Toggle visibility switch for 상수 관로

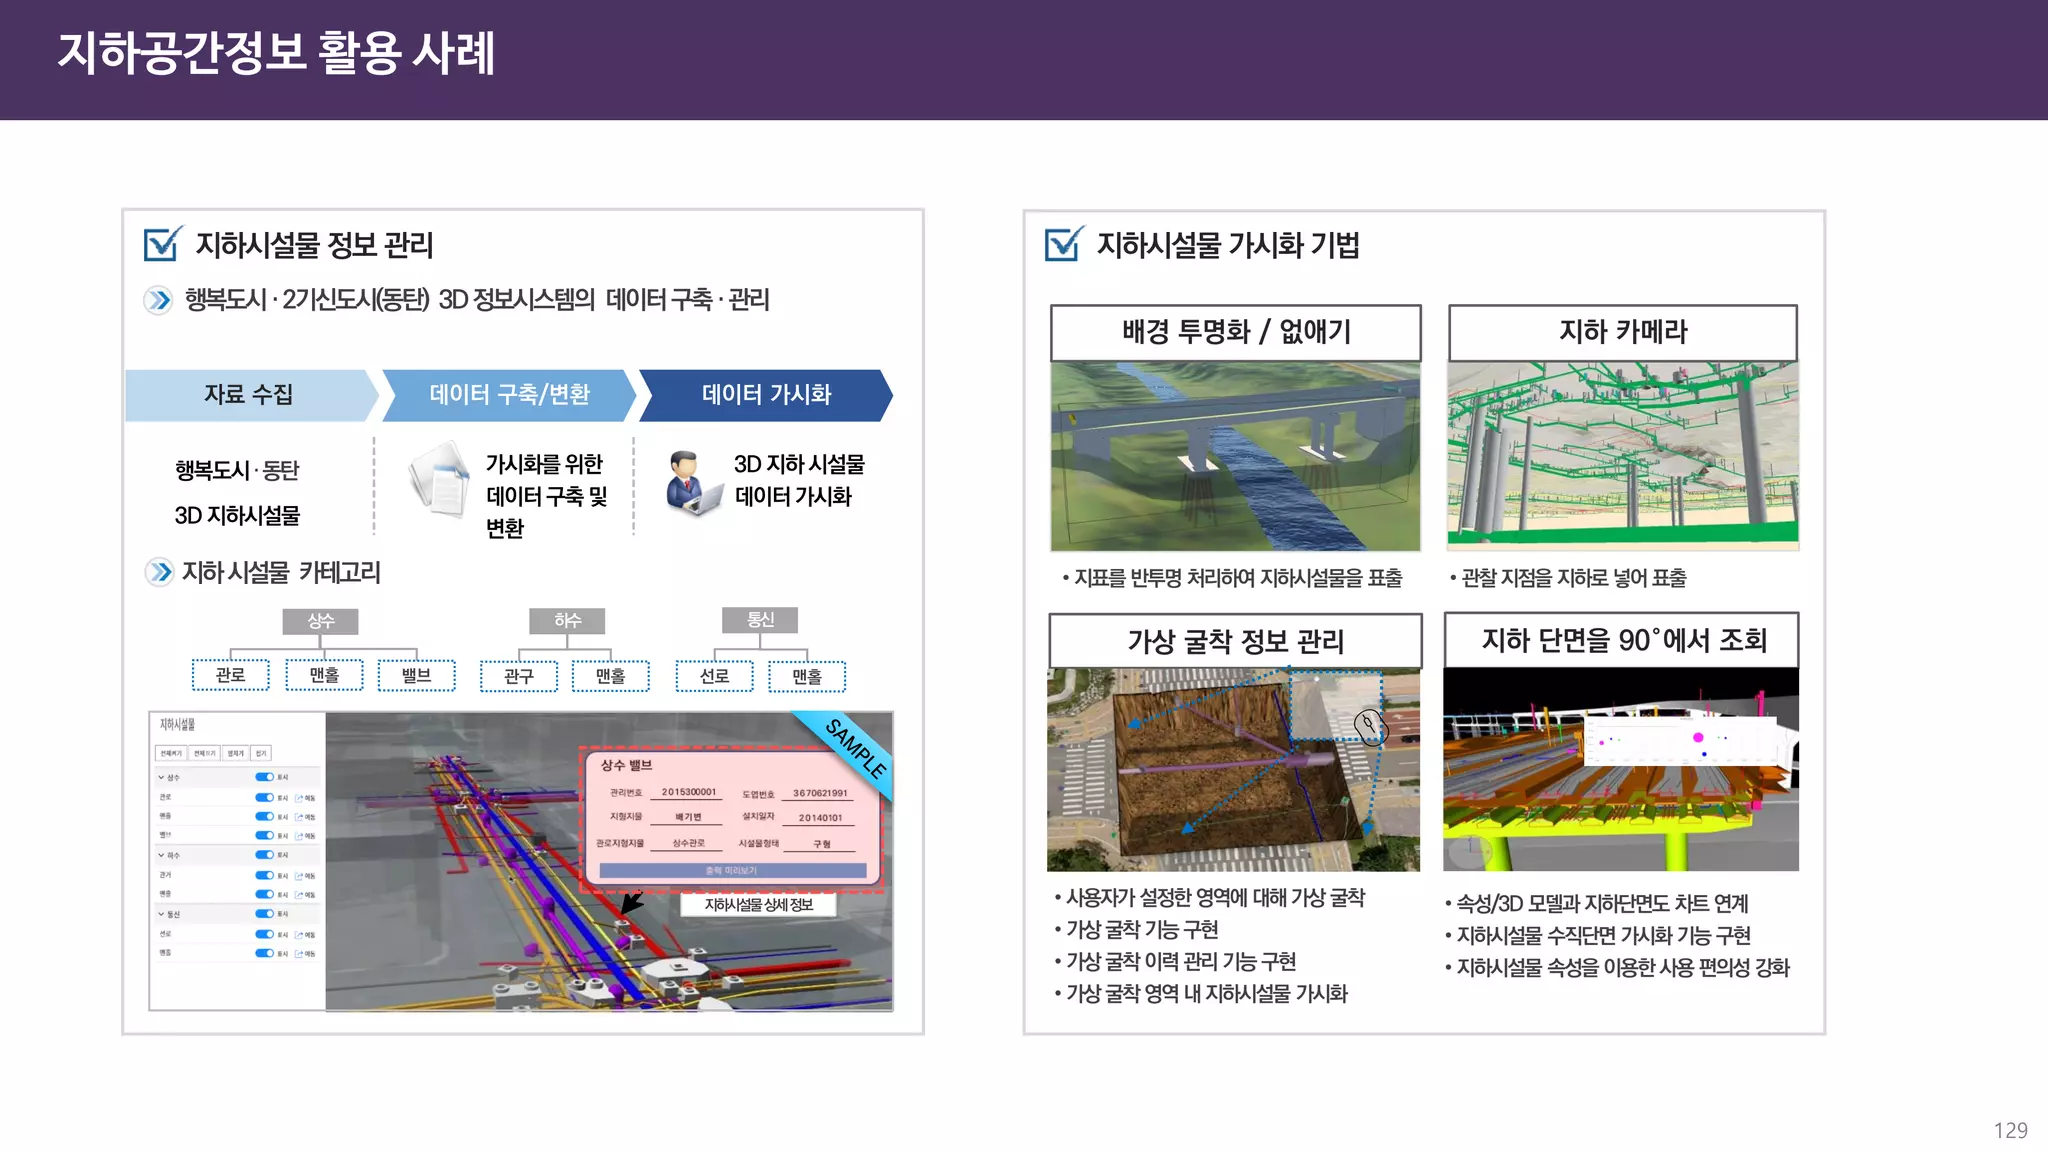(264, 798)
